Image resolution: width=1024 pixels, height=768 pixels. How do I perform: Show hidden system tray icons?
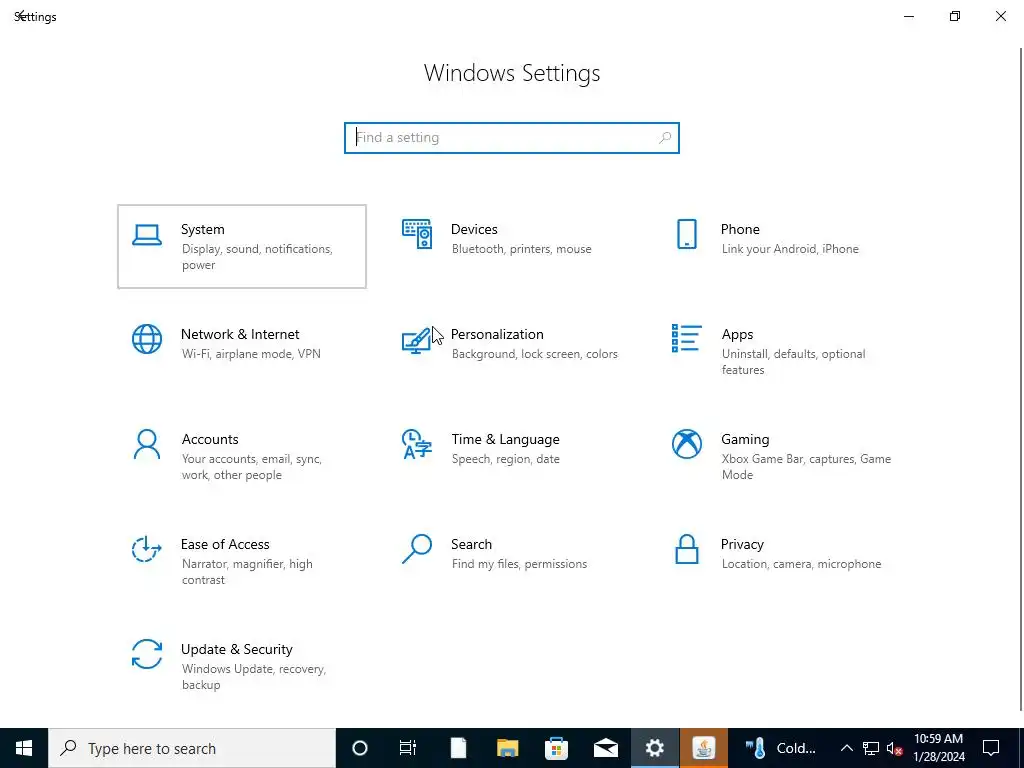point(846,748)
